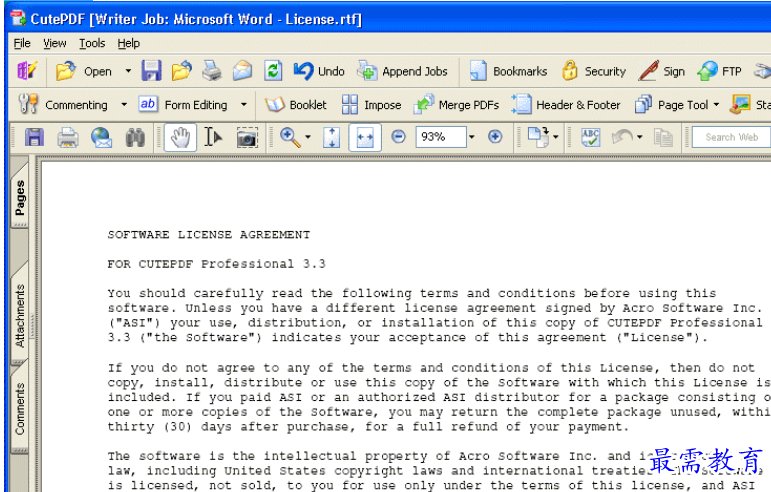Switch to the Comments side tab
The width and height of the screenshot is (771, 492).
pos(20,409)
